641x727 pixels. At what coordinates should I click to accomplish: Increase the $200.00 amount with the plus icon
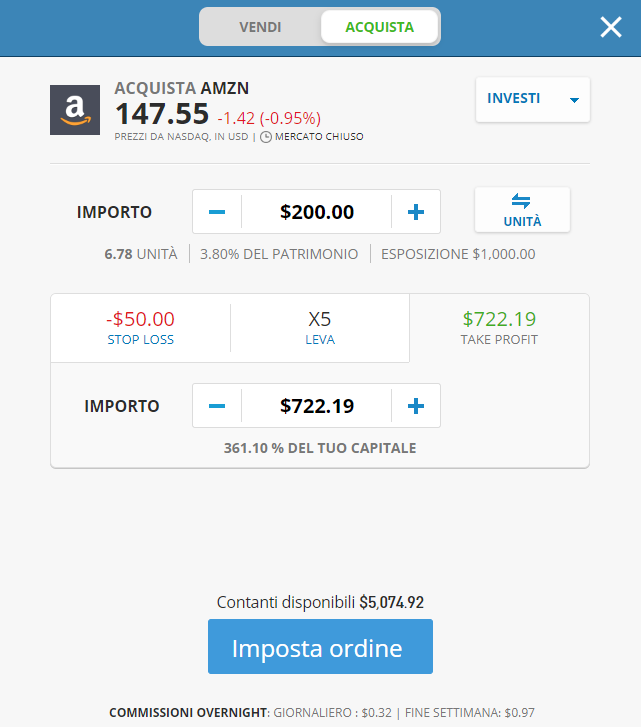point(416,212)
